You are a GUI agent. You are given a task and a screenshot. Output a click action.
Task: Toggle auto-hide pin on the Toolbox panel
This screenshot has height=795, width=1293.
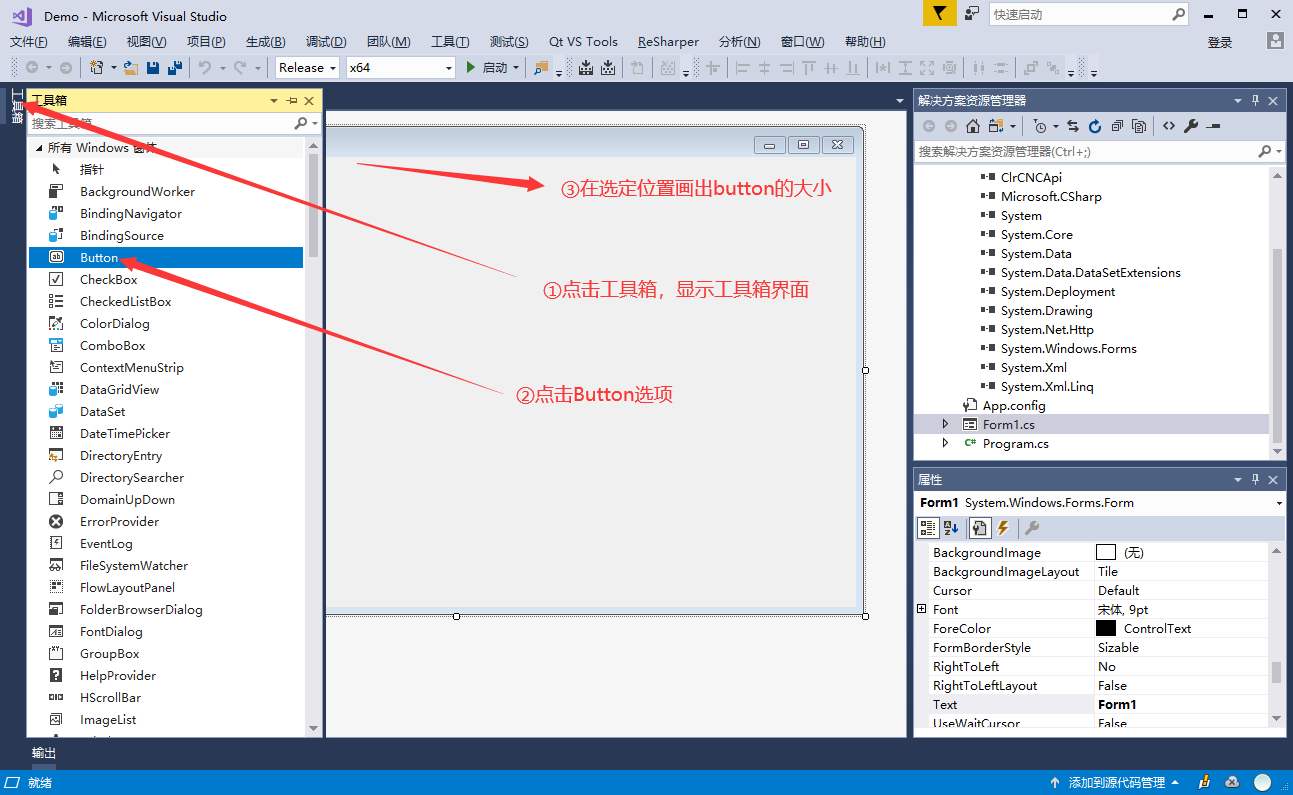(x=292, y=101)
